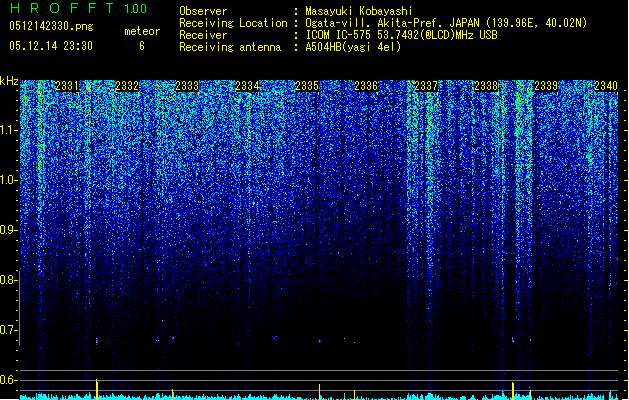Screen dimensions: 629x400
Task: Click the tall yellow meteor spike between 2331 and 2332
Action: click(x=97, y=389)
